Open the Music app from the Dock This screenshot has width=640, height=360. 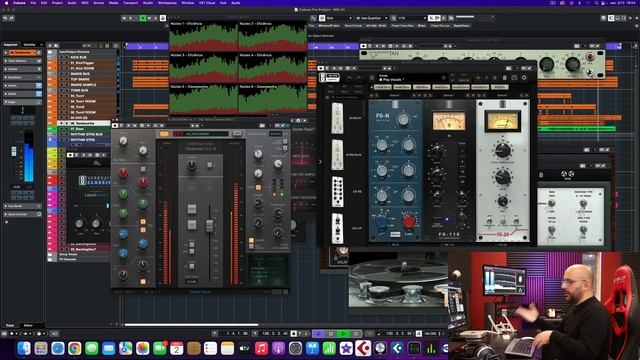click(261, 348)
